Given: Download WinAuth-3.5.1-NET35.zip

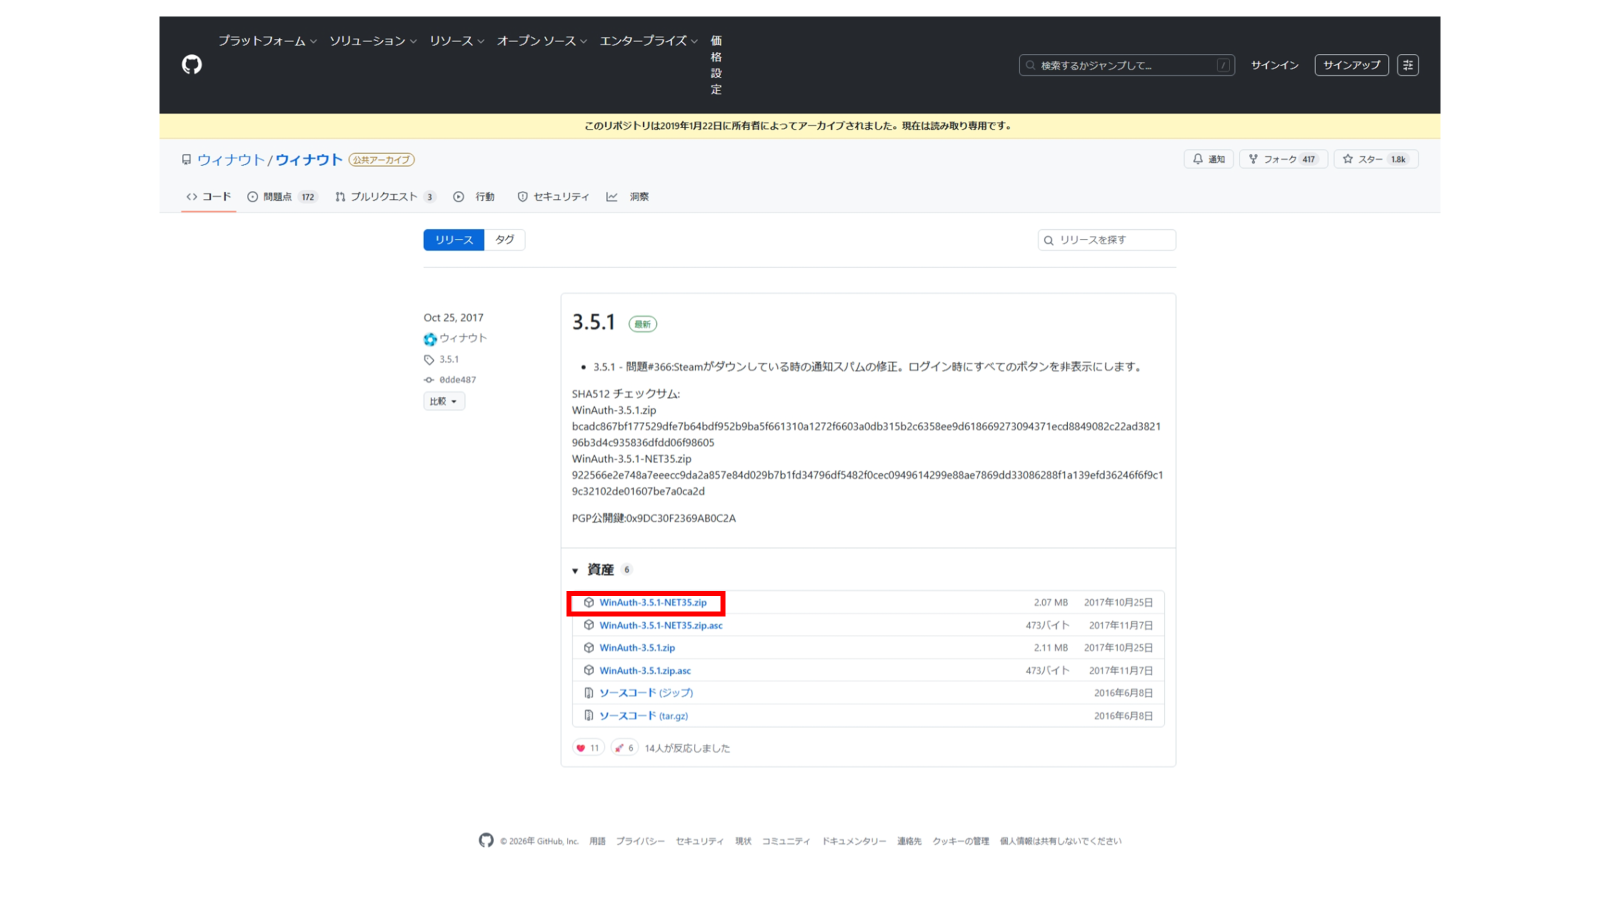Looking at the screenshot, I should click(652, 603).
